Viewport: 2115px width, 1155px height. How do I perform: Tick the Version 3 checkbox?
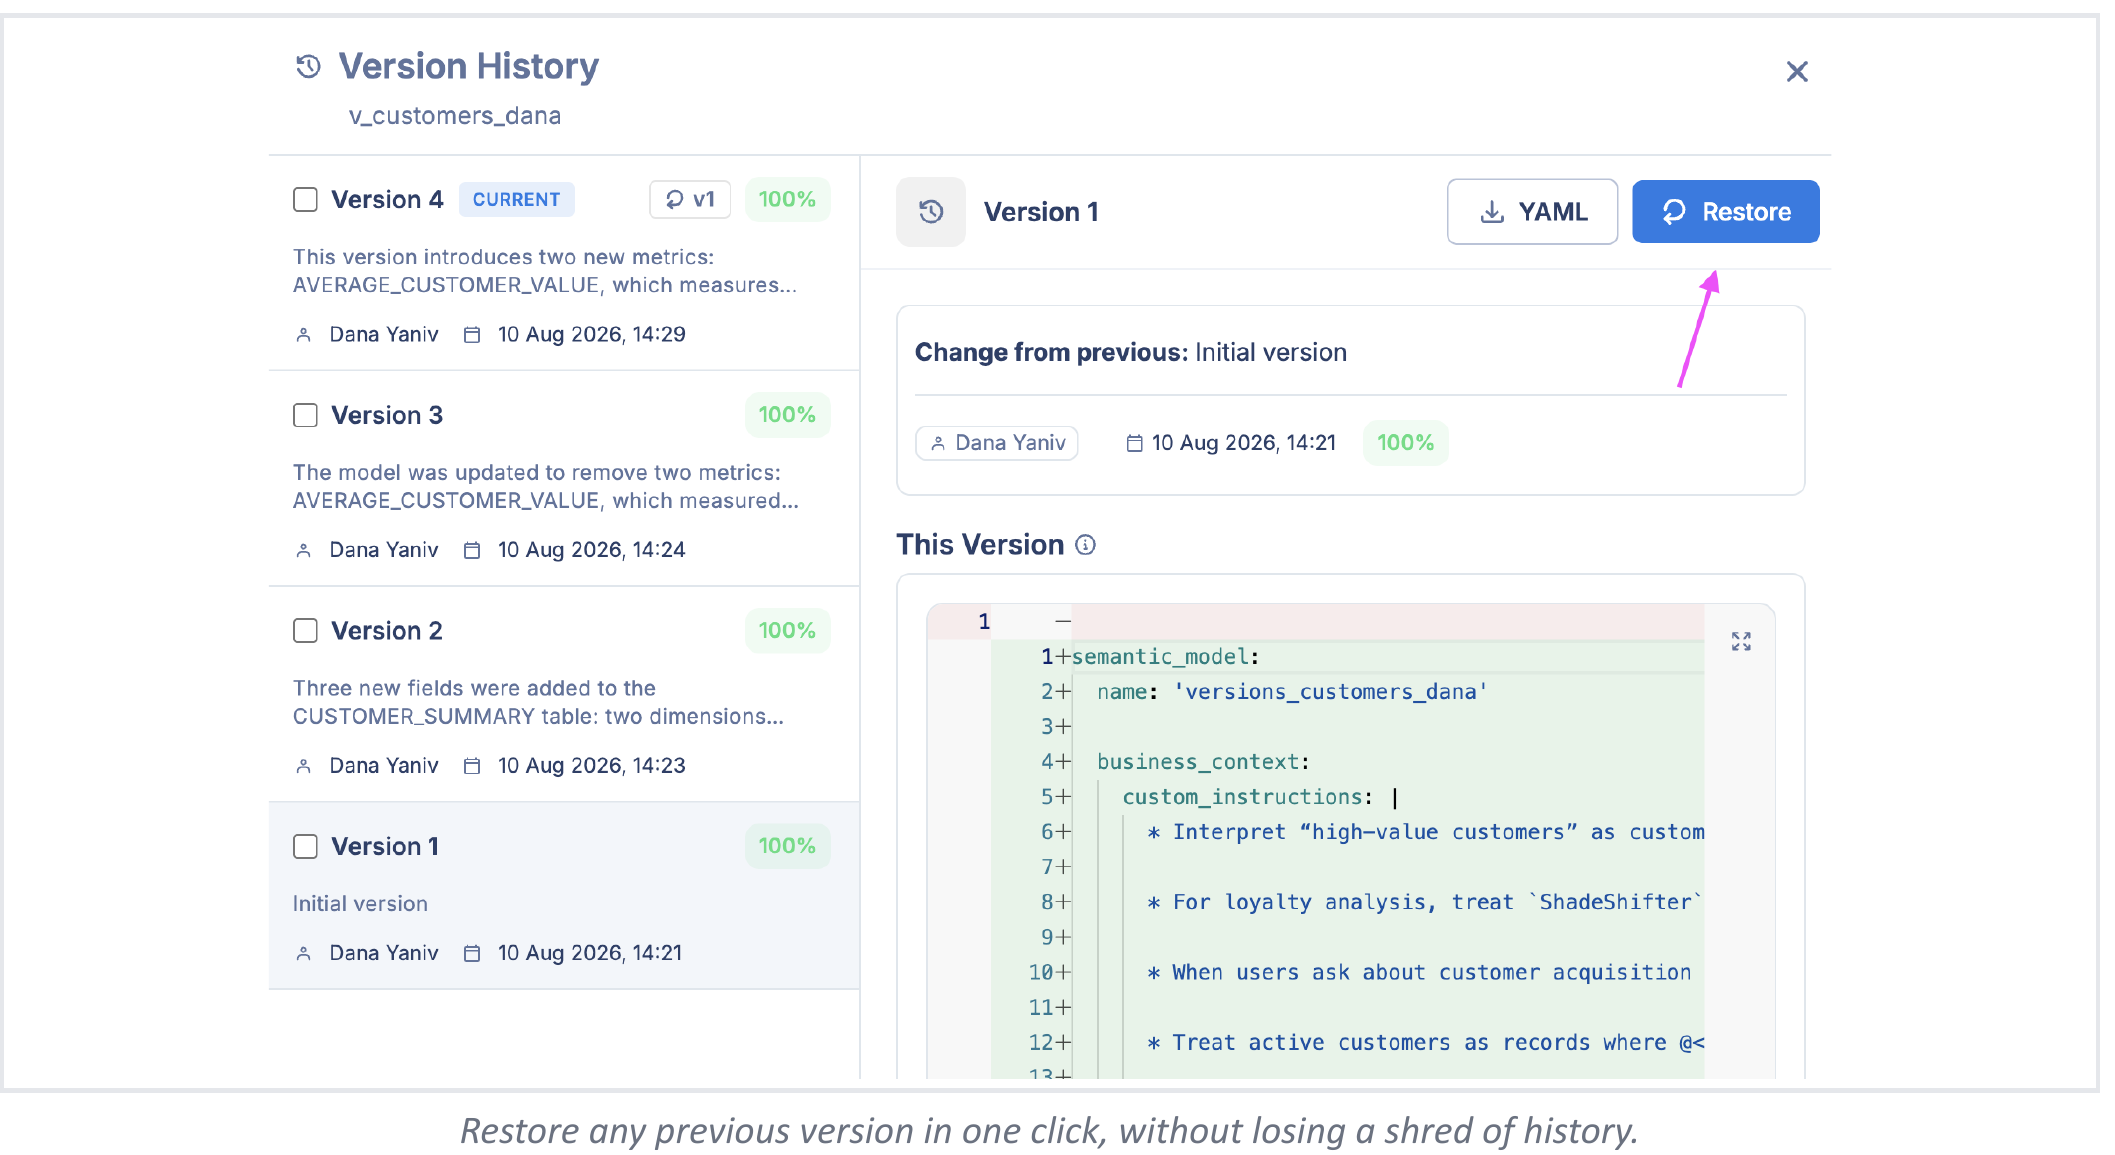coord(305,415)
